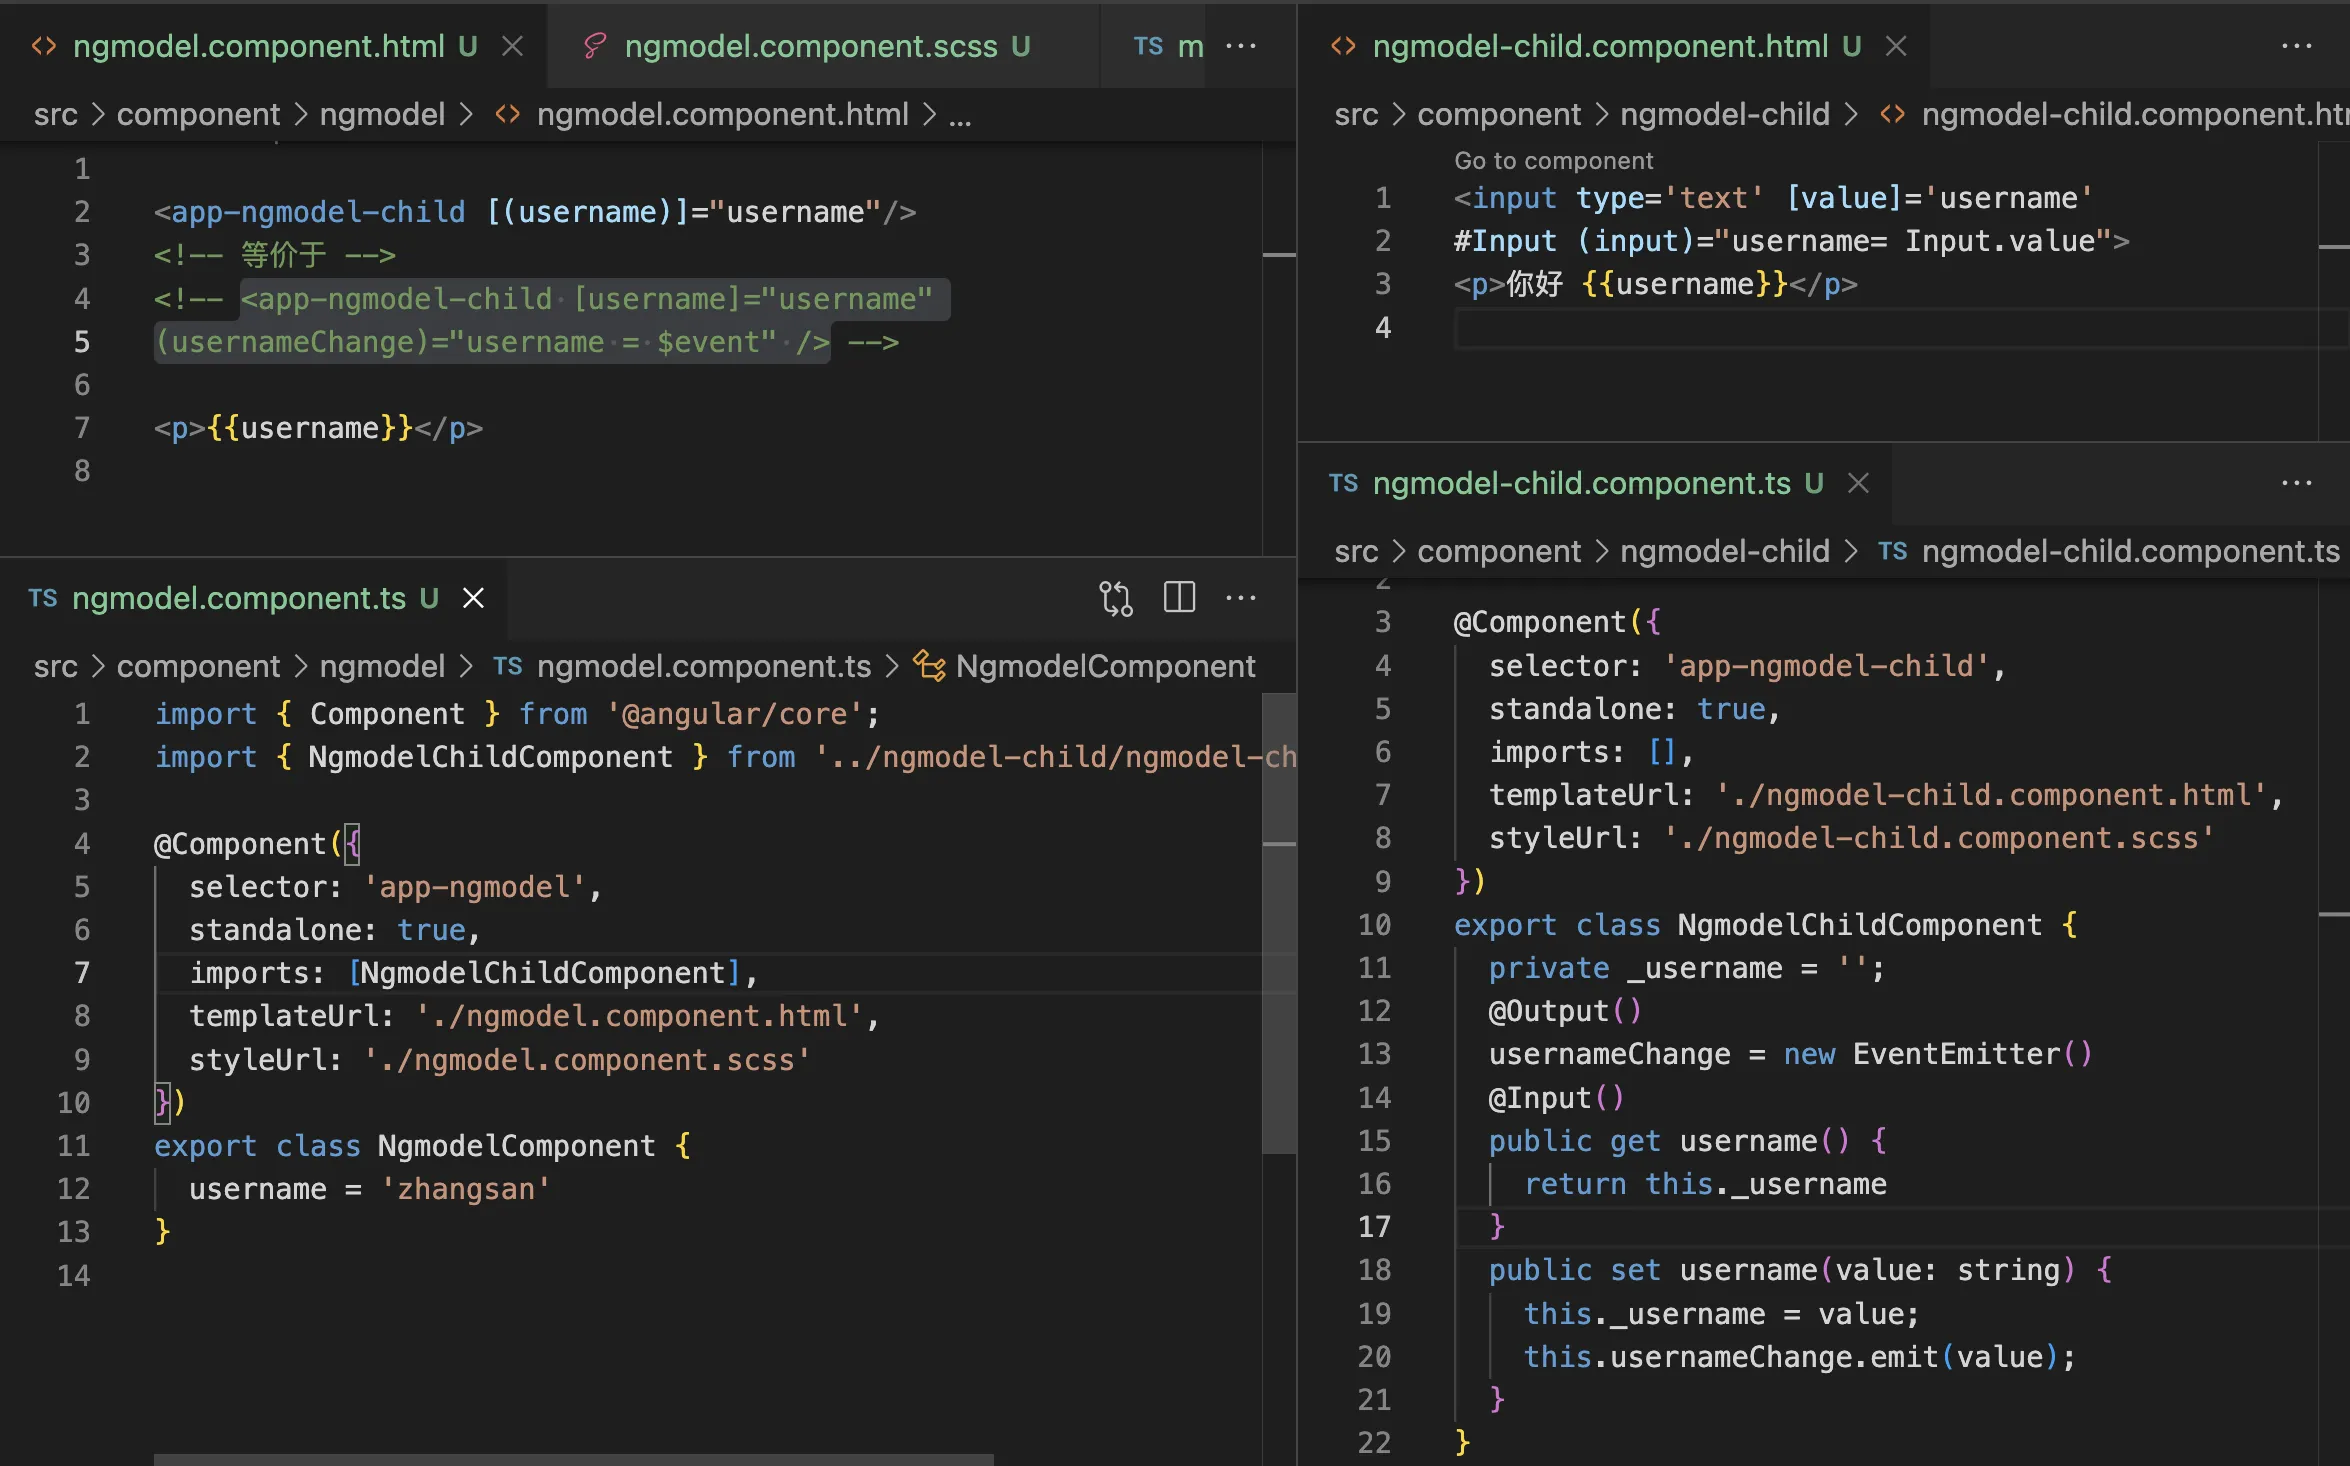Click the HTML file icon on ngmodel.component.html tab

click(44, 46)
